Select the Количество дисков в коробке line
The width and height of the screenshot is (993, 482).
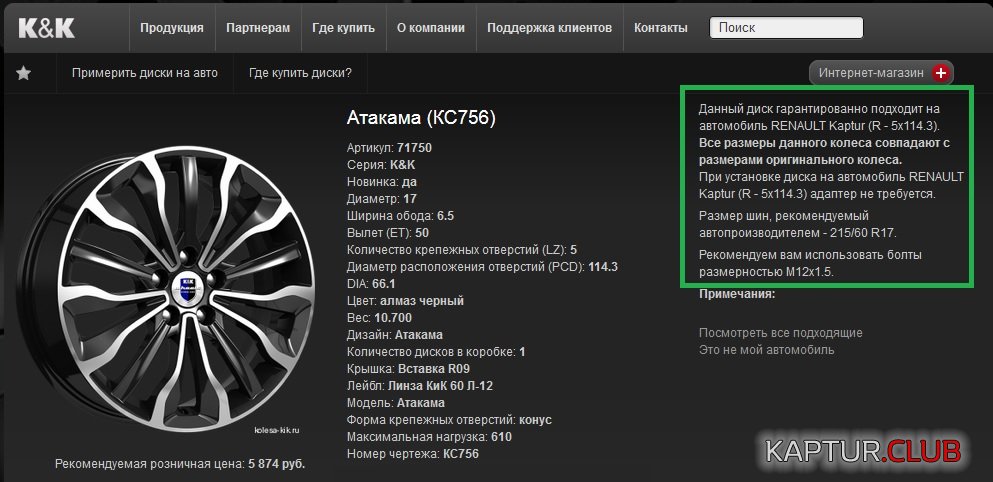pos(436,352)
